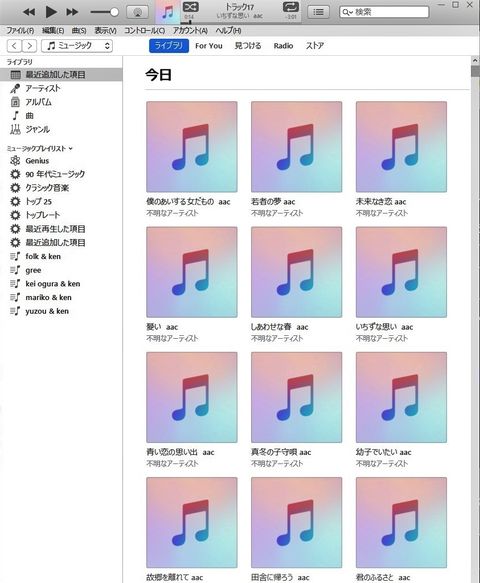Click the now playing album art thumbnail
This screenshot has width=480, height=583.
(x=167, y=12)
